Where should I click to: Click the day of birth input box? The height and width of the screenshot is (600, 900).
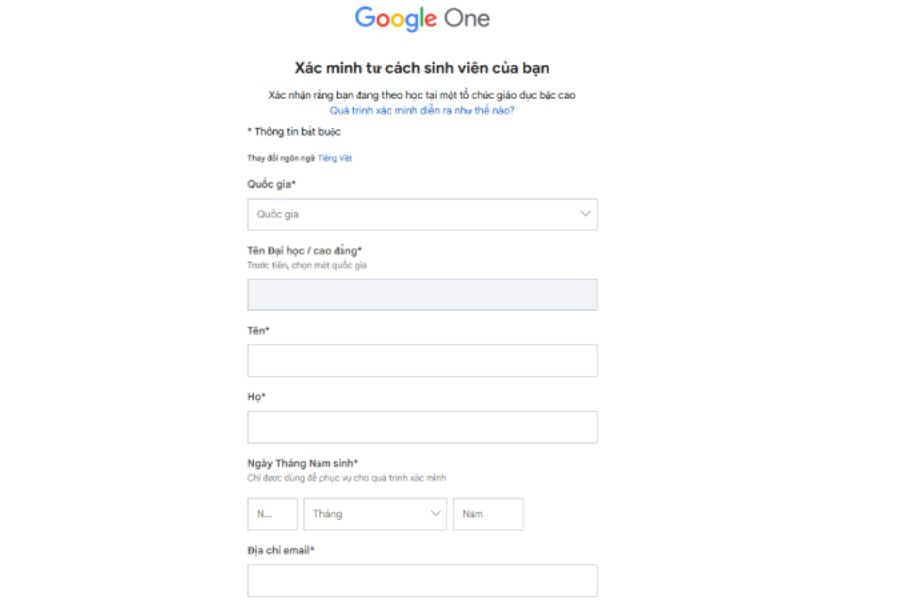pos(272,514)
